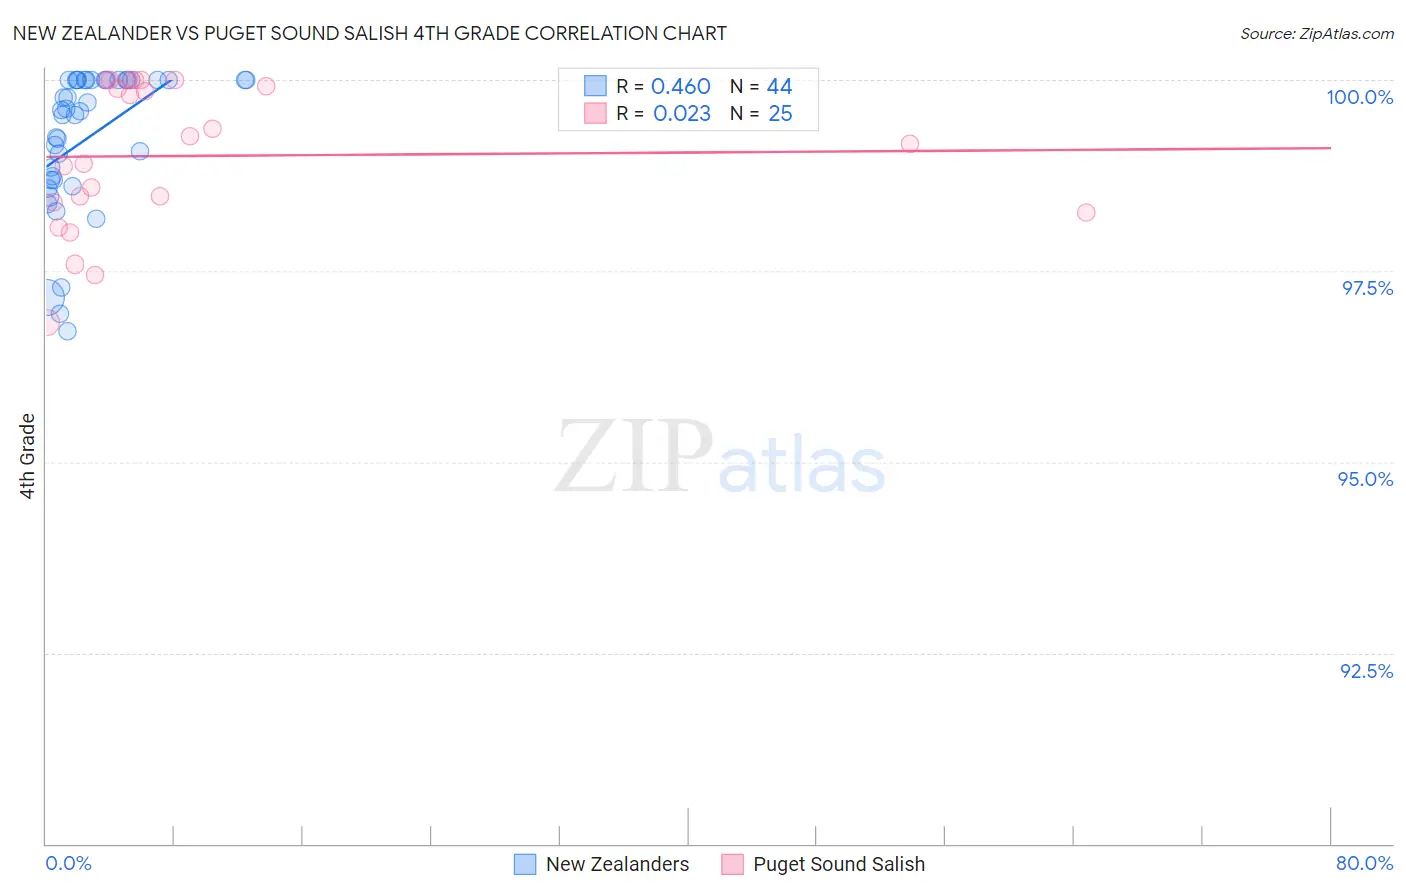Viewport: 1406px width, 892px height.
Task: Select the Puget Sound Salish legend label
Action: point(839,864)
